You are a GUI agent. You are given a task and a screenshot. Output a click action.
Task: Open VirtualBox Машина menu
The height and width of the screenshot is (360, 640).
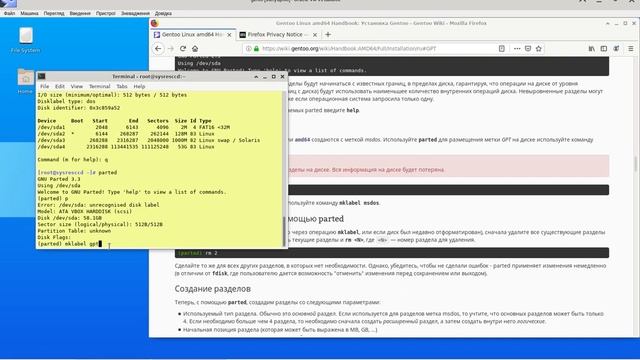click(29, 13)
